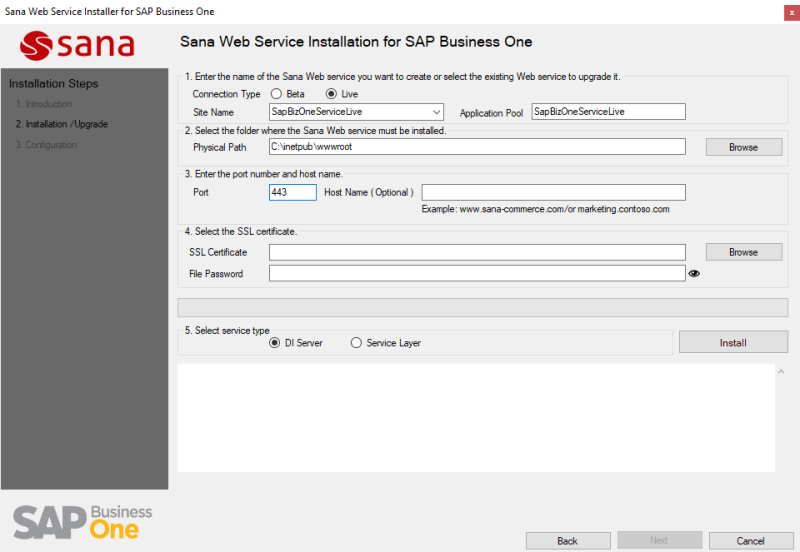Click the Port number field
This screenshot has width=800, height=552.
coord(292,192)
